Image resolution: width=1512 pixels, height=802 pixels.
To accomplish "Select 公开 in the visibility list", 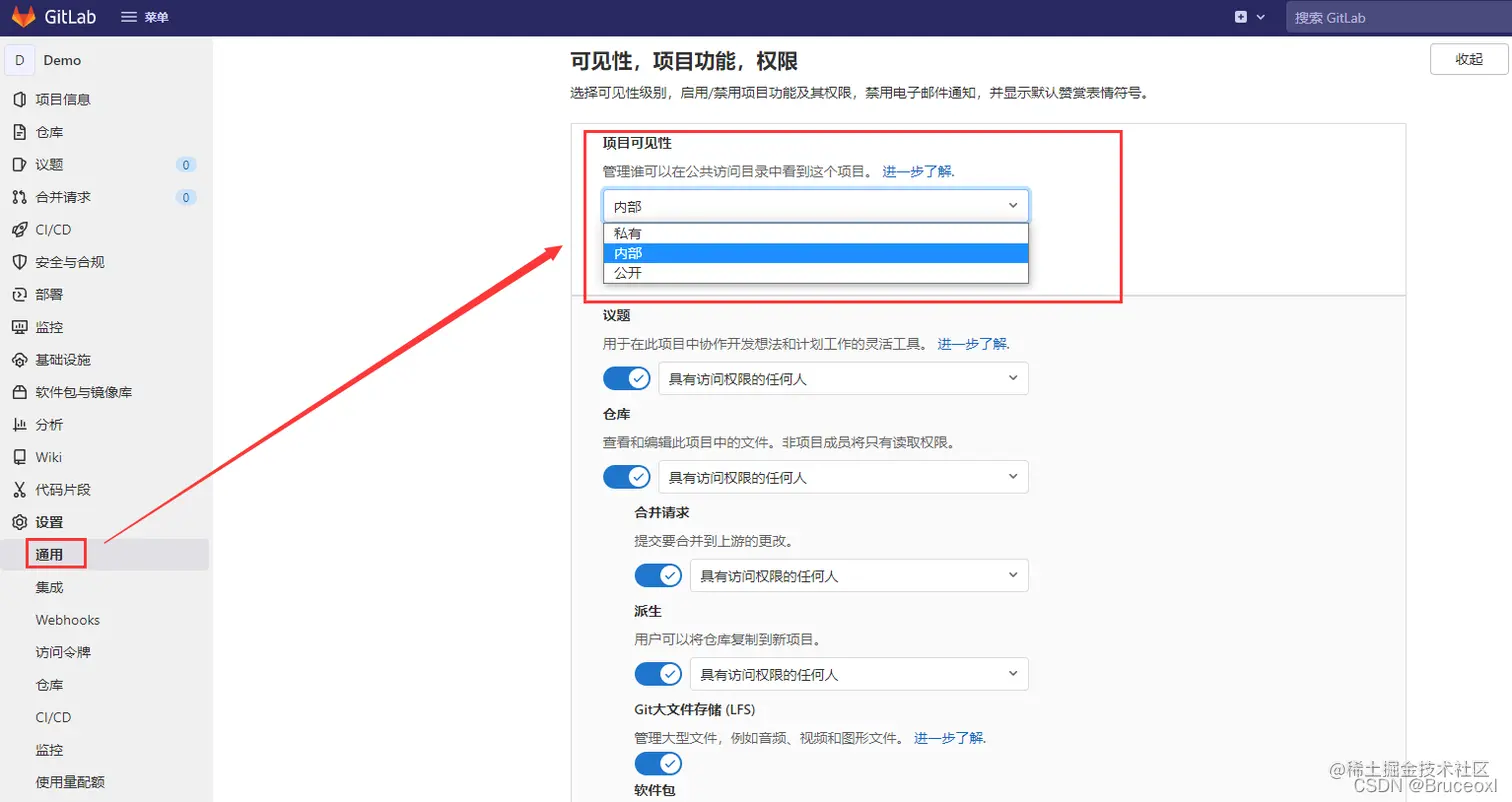I will tap(630, 273).
